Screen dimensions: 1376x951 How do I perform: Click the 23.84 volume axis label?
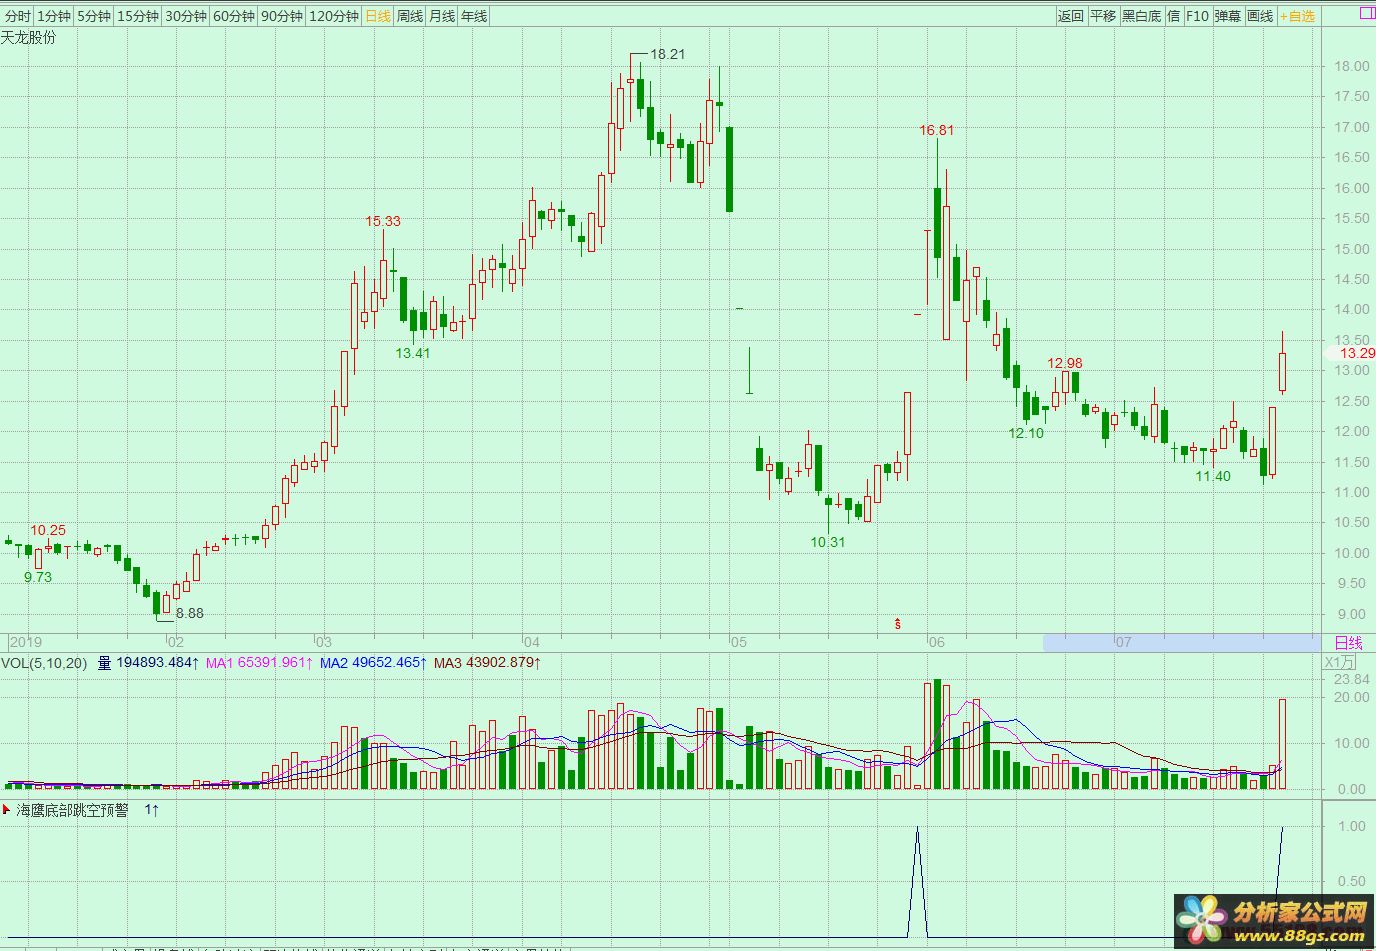point(1351,680)
